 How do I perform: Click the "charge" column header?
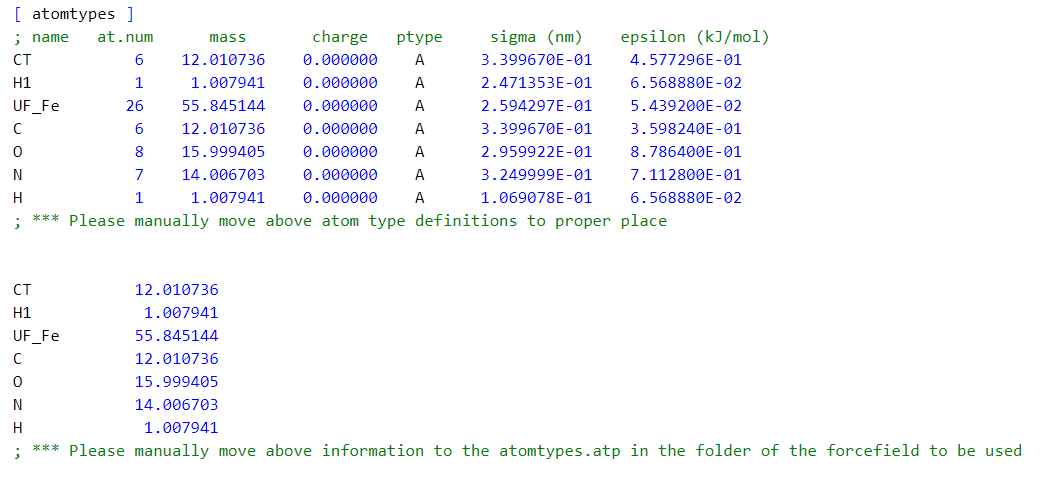340,37
